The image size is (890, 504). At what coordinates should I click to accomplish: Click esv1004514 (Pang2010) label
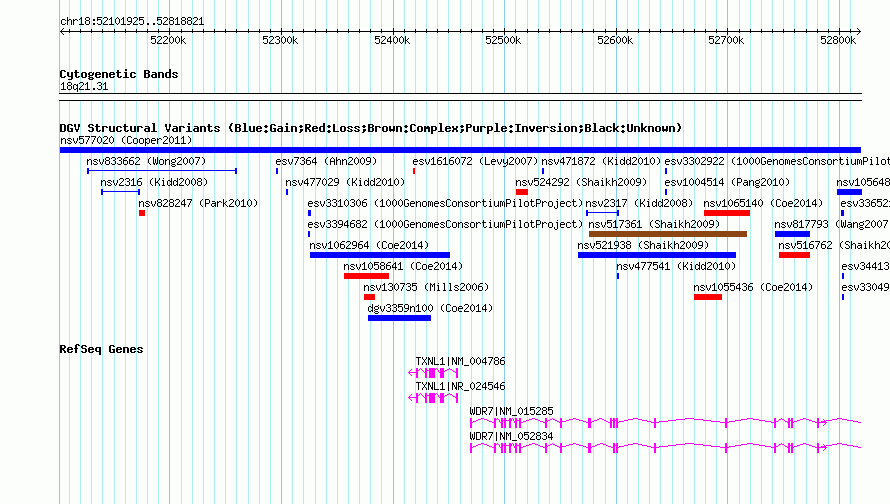[x=727, y=182]
